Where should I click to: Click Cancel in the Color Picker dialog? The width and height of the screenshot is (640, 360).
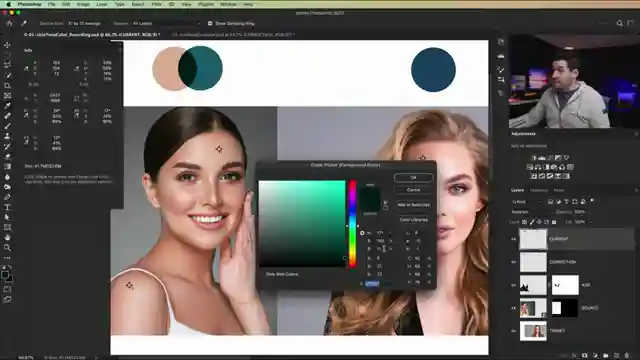(x=413, y=190)
